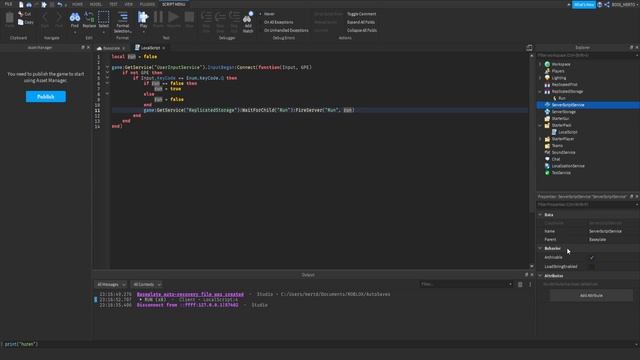This screenshot has height=360, width=640.
Task: Click the new file icon in the title bar
Action: pos(21,4)
